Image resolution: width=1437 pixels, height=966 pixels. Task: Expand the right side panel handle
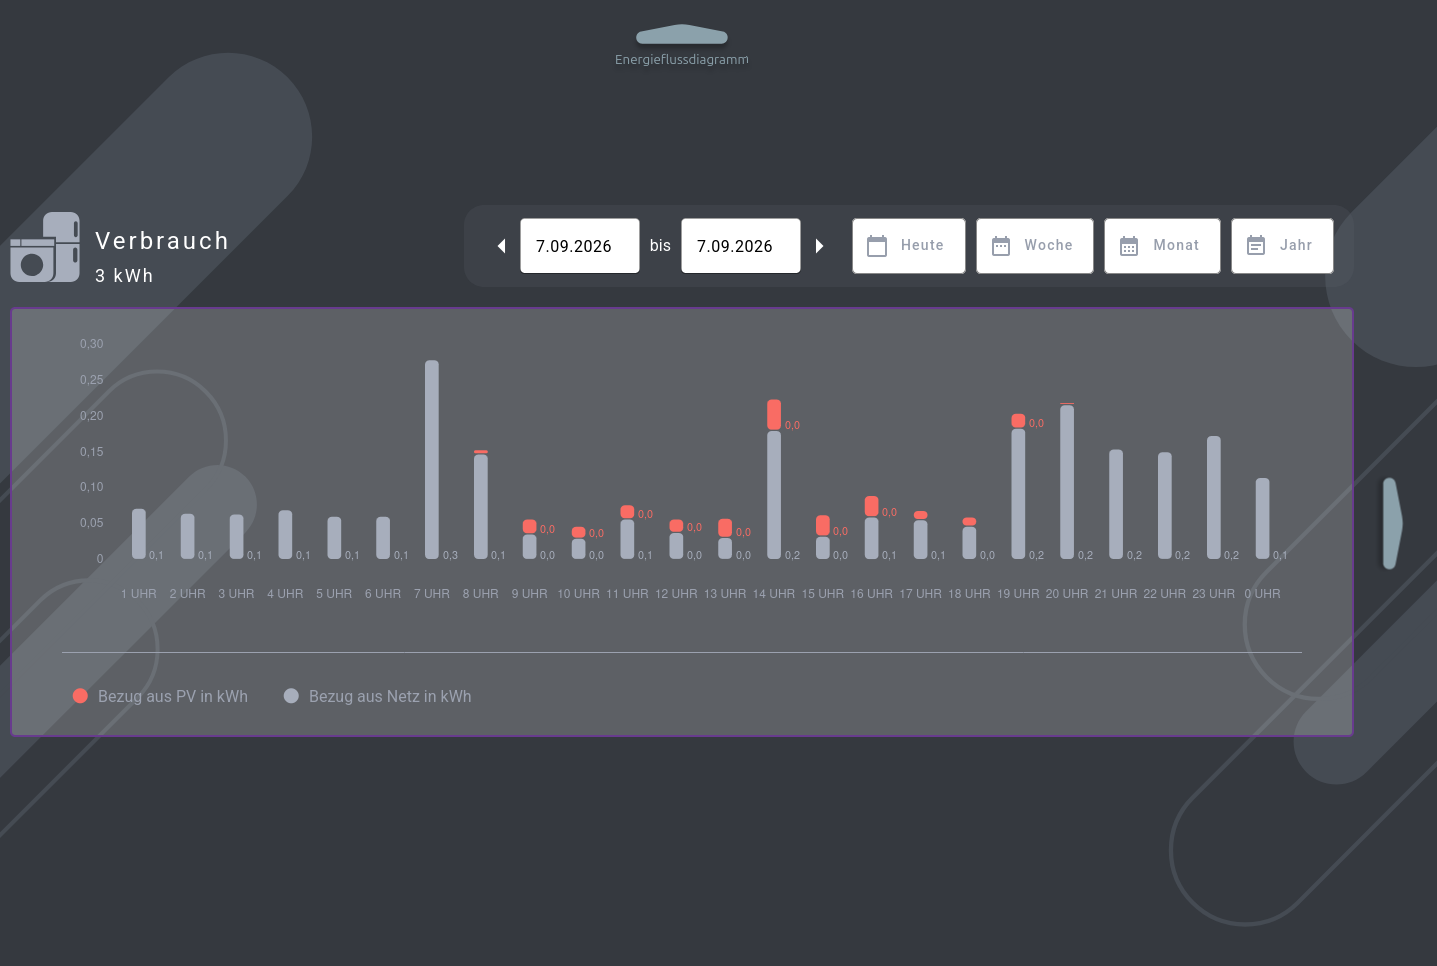click(1392, 523)
